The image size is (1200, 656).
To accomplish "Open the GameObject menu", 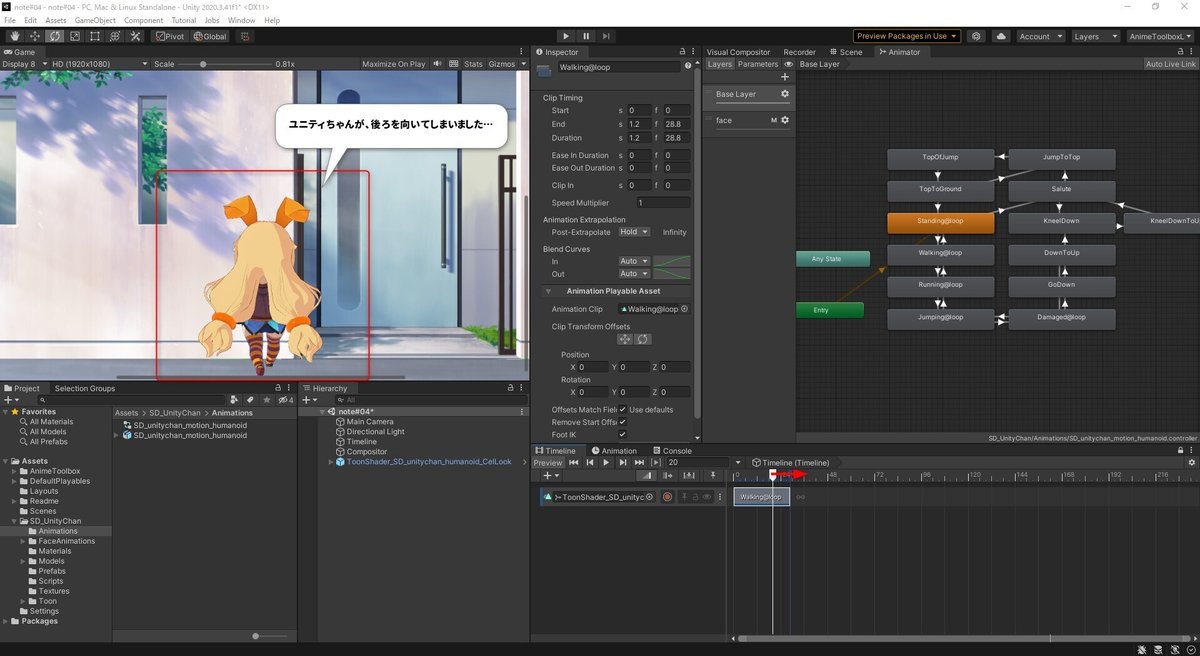I will [x=94, y=20].
